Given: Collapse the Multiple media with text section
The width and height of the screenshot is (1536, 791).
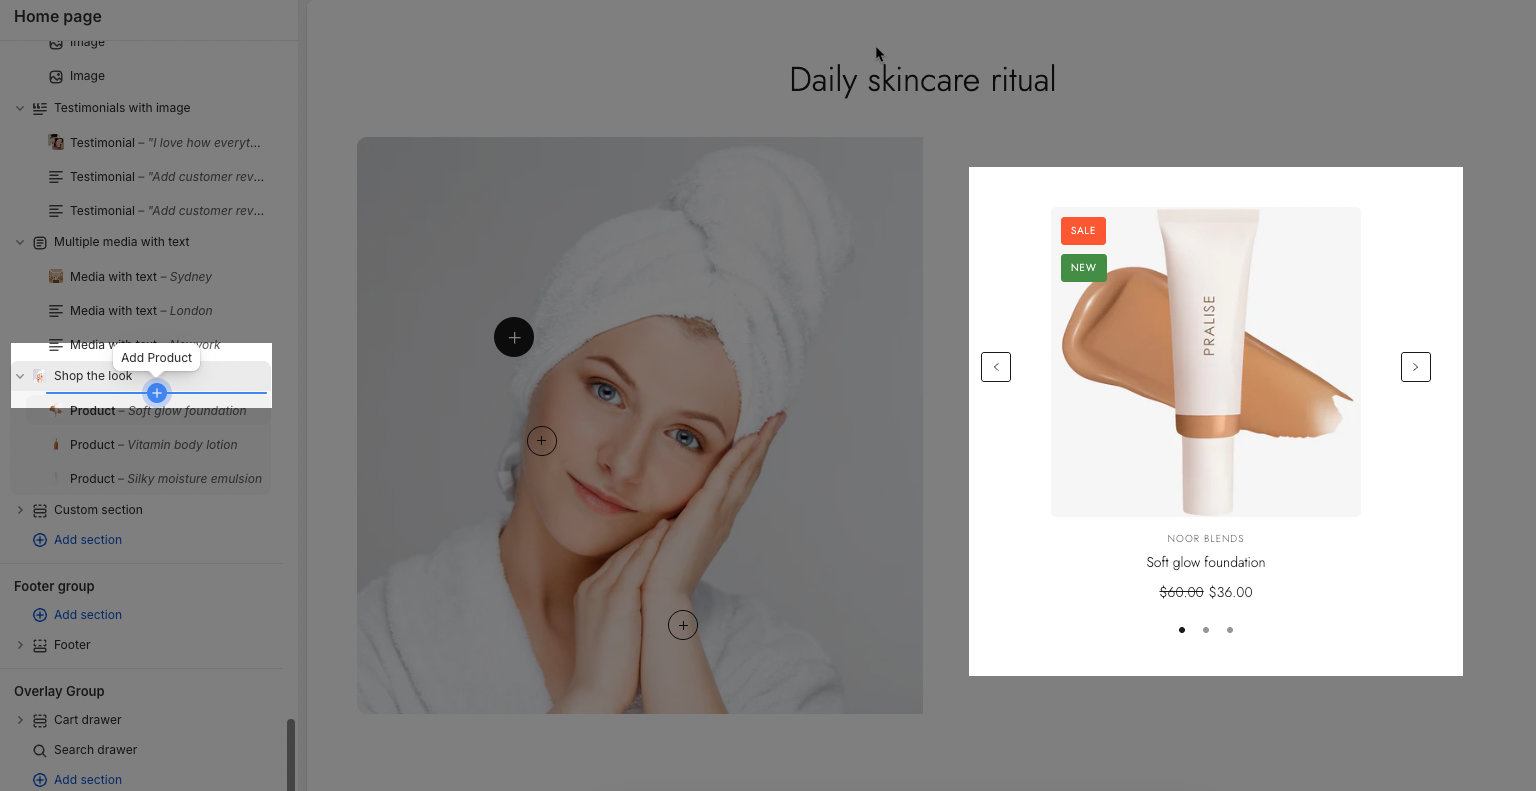Looking at the screenshot, I should (x=20, y=242).
